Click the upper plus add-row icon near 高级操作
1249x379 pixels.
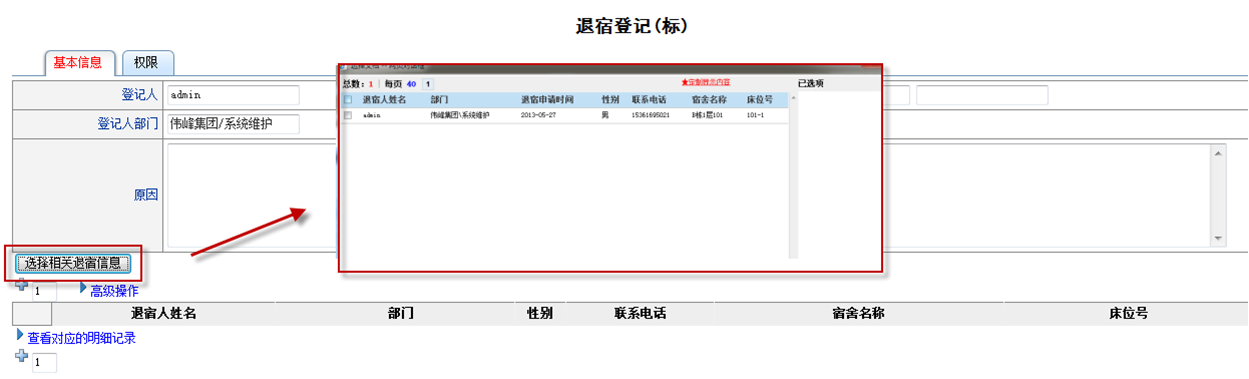[x=22, y=286]
